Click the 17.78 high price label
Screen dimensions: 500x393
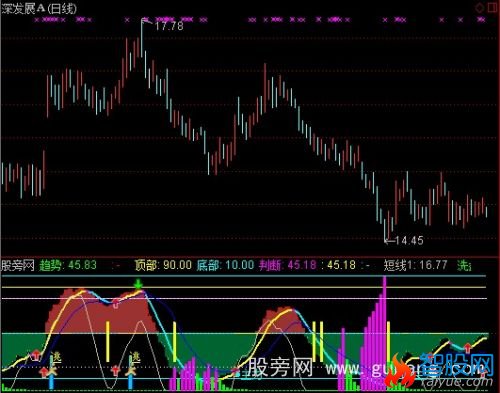pos(169,26)
